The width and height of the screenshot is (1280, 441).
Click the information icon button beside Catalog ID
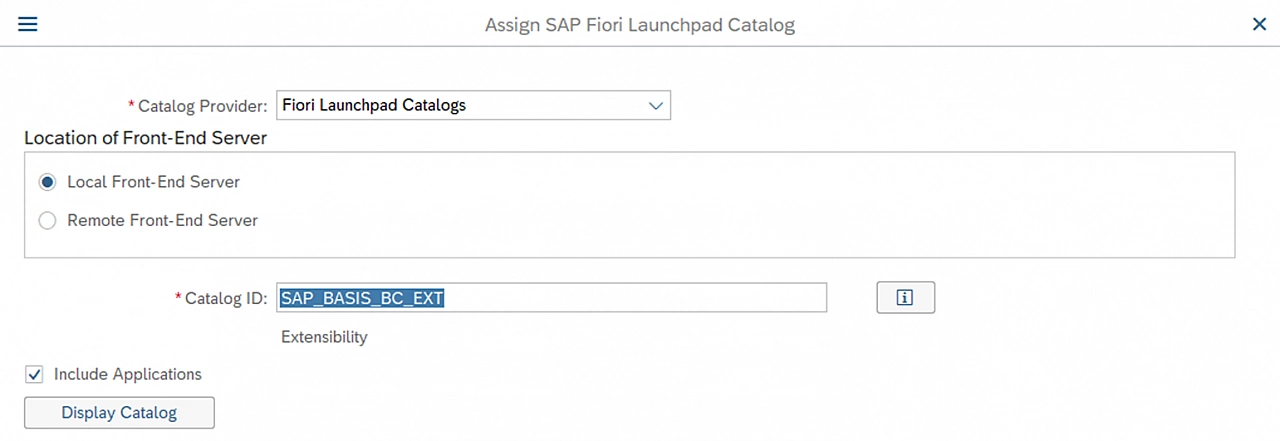[x=906, y=298]
